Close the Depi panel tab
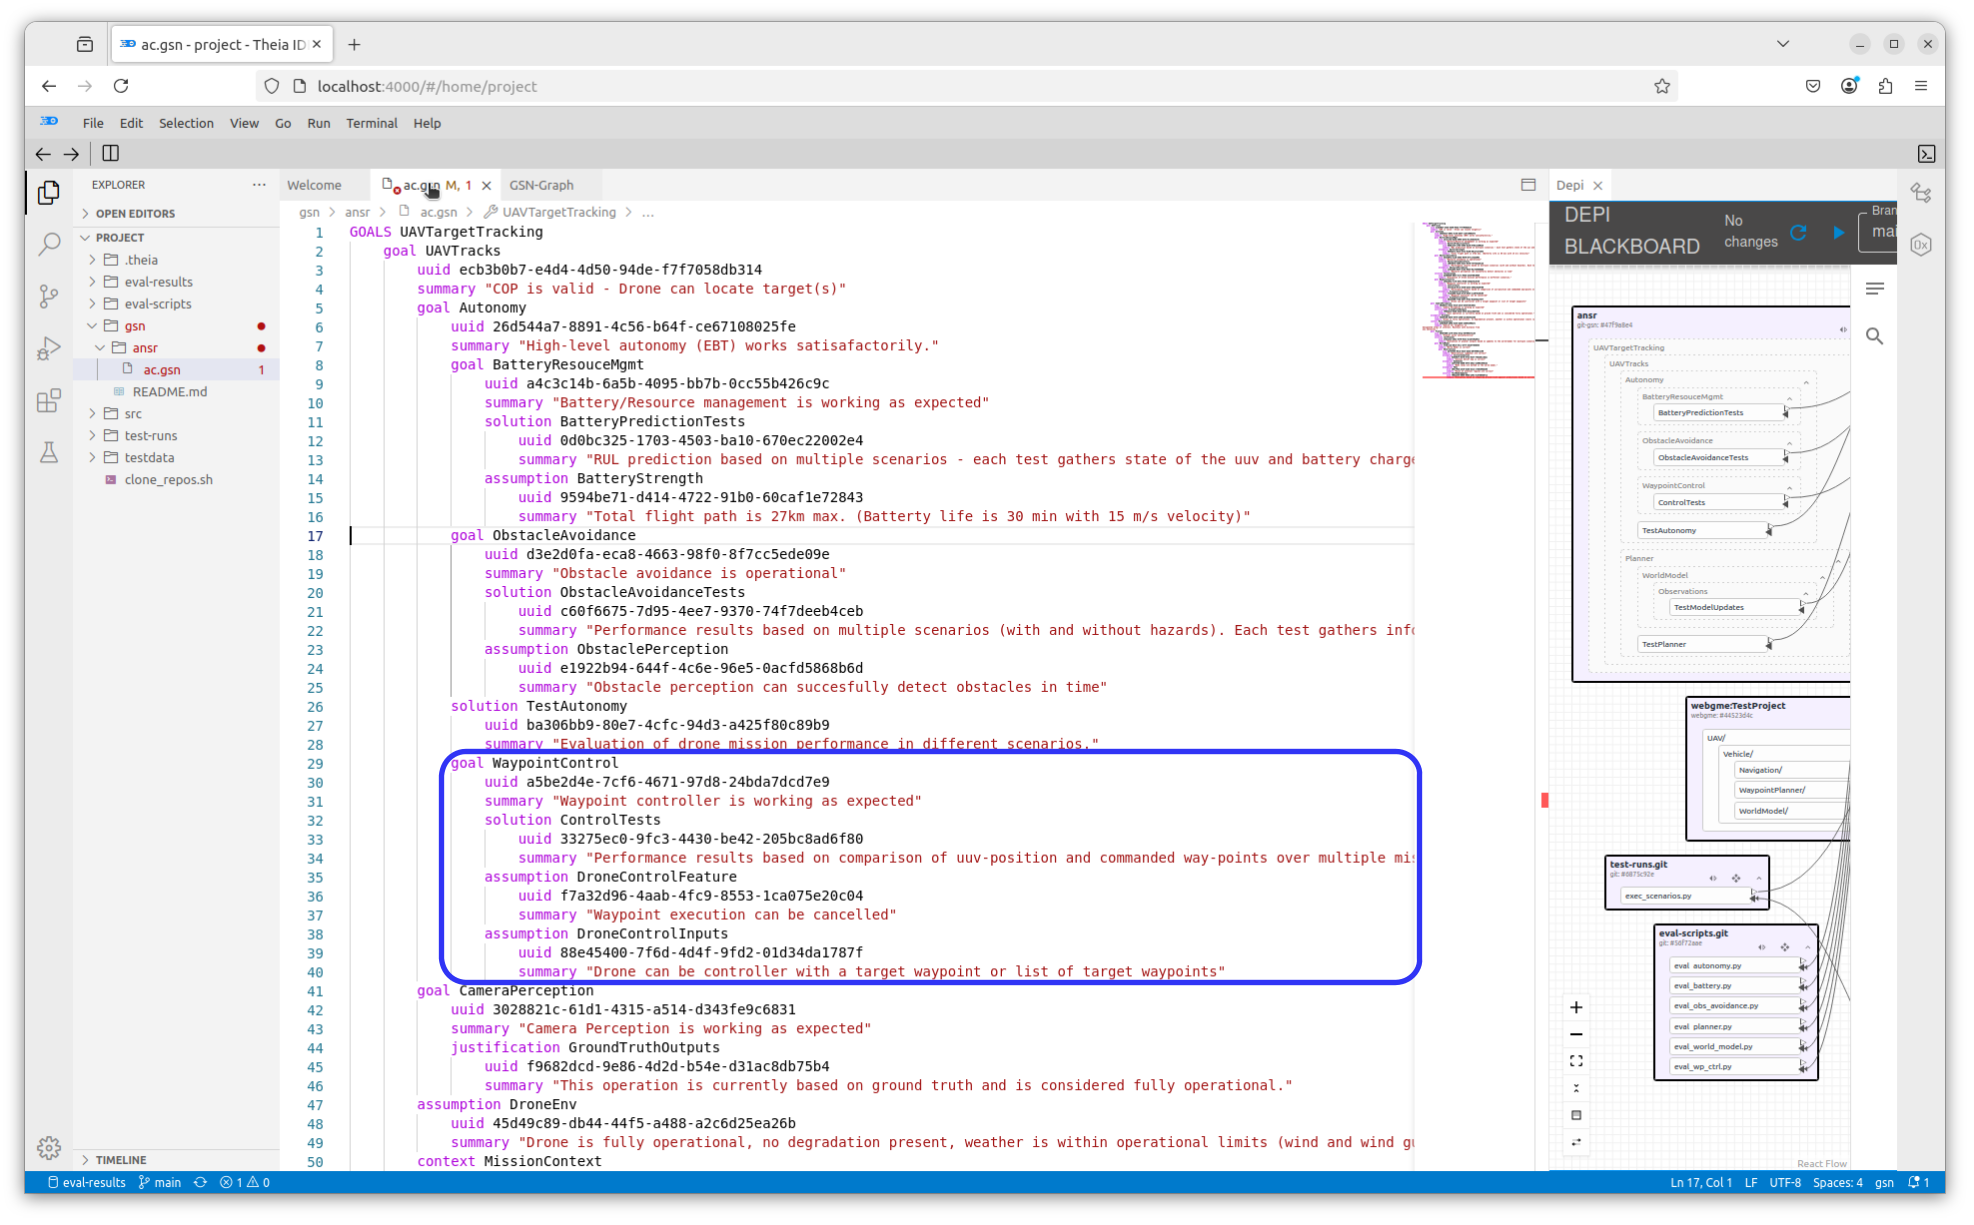The width and height of the screenshot is (1974, 1225). pyautogui.click(x=1598, y=186)
